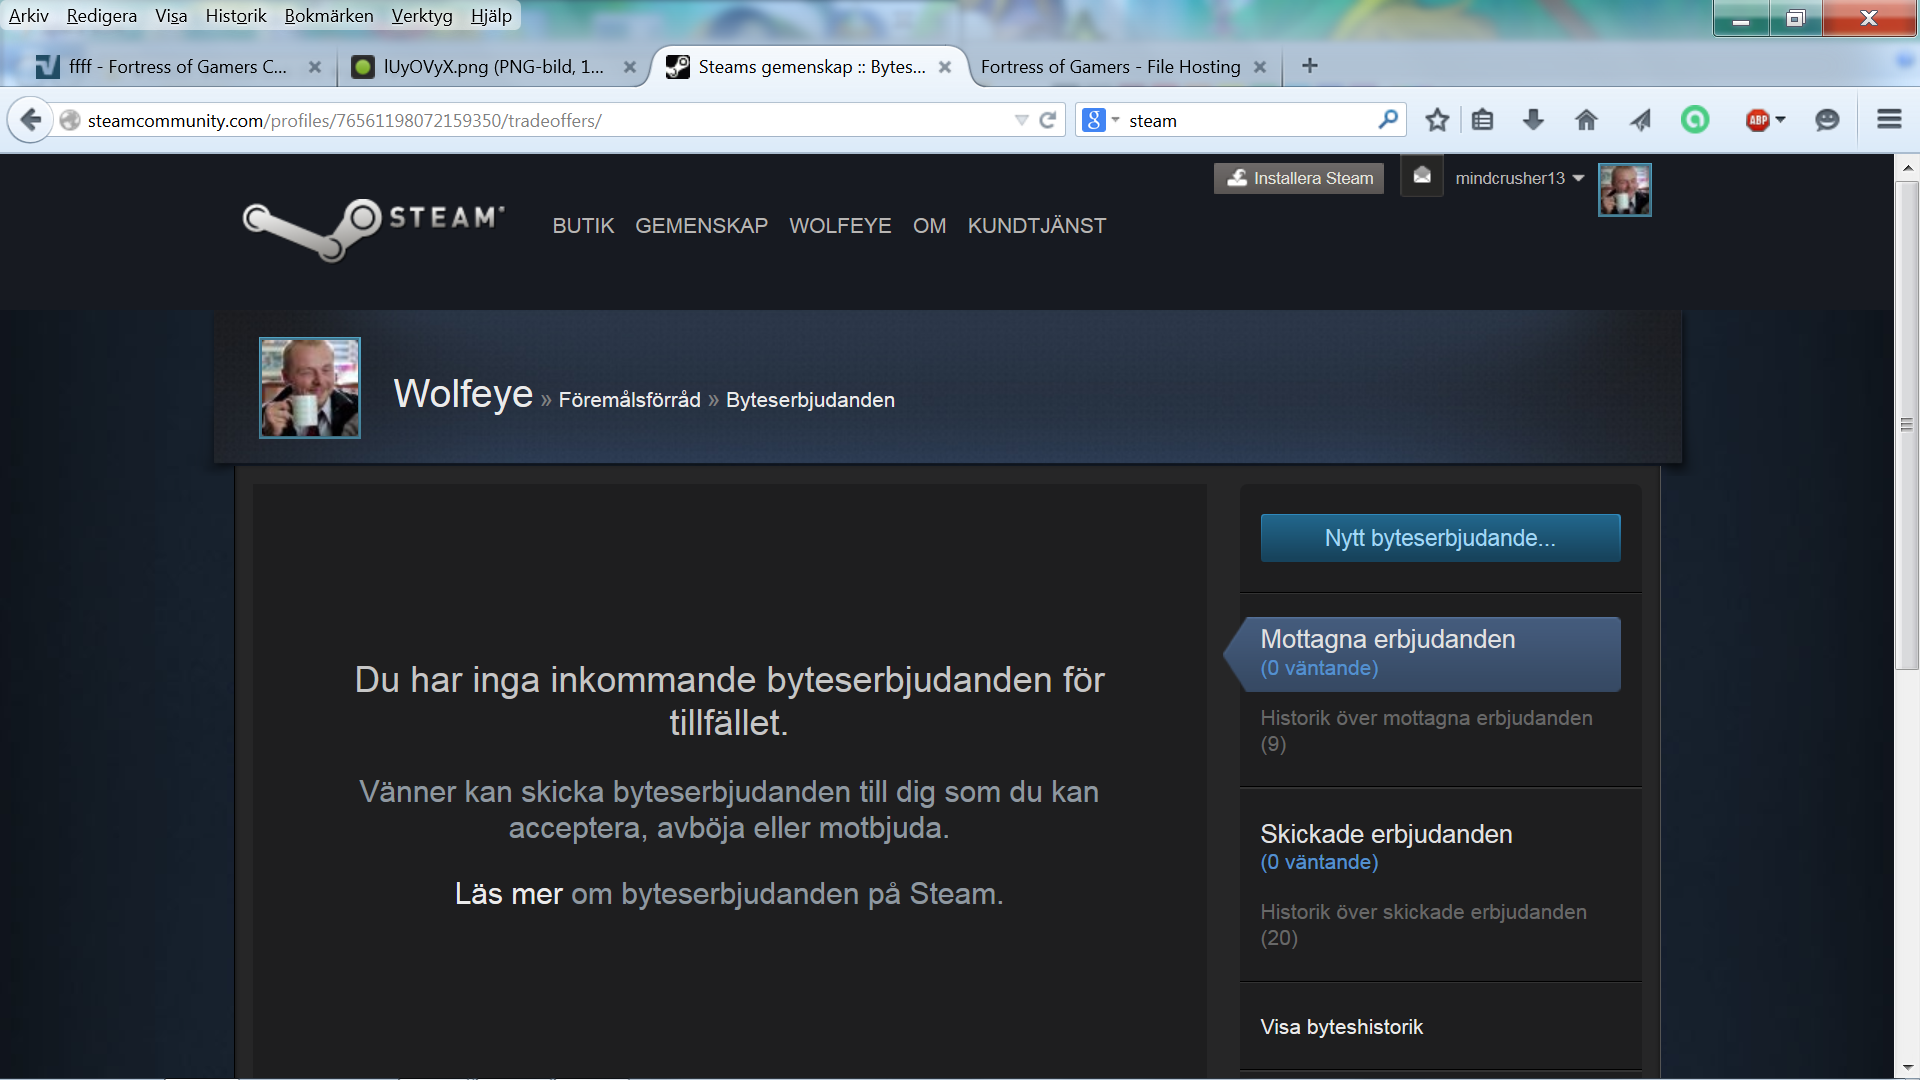Click the Adblock Plus icon
This screenshot has width=1920, height=1080.
point(1758,120)
